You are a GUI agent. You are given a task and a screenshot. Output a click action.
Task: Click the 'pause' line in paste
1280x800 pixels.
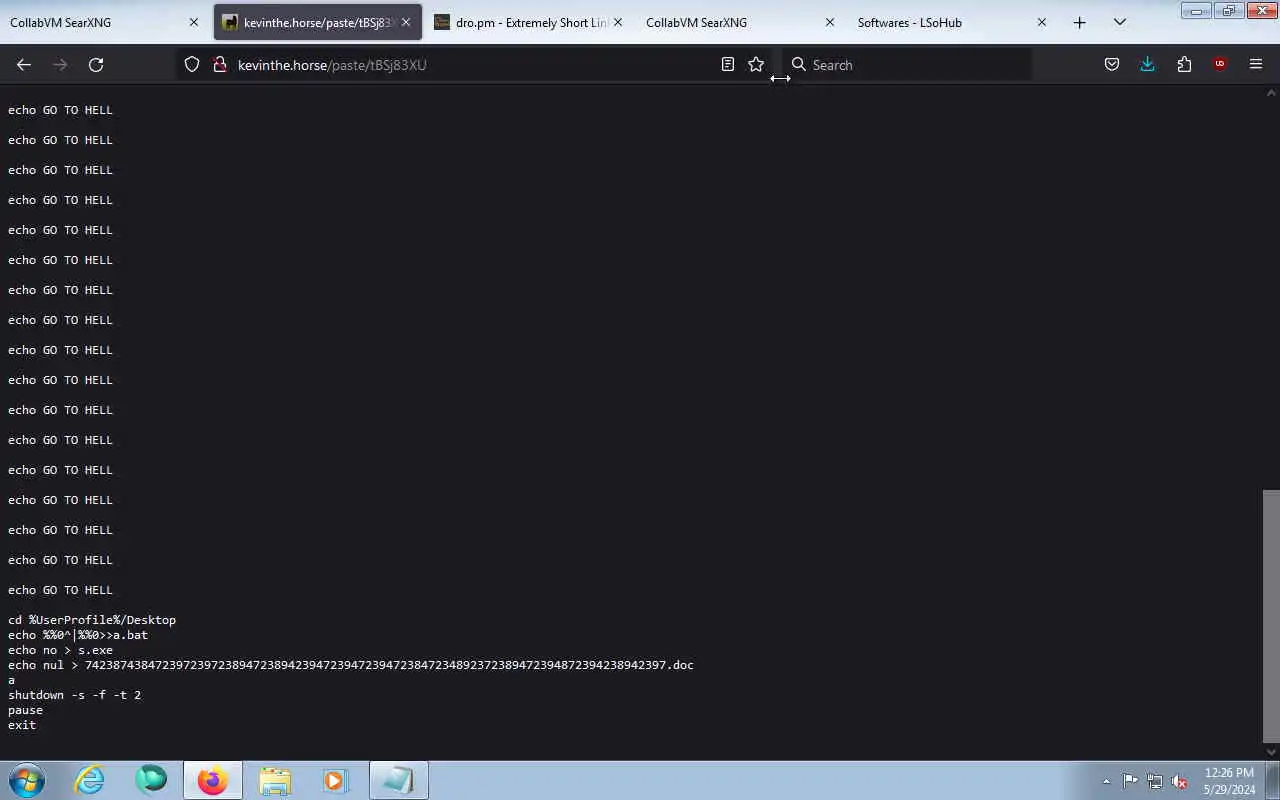pos(25,710)
